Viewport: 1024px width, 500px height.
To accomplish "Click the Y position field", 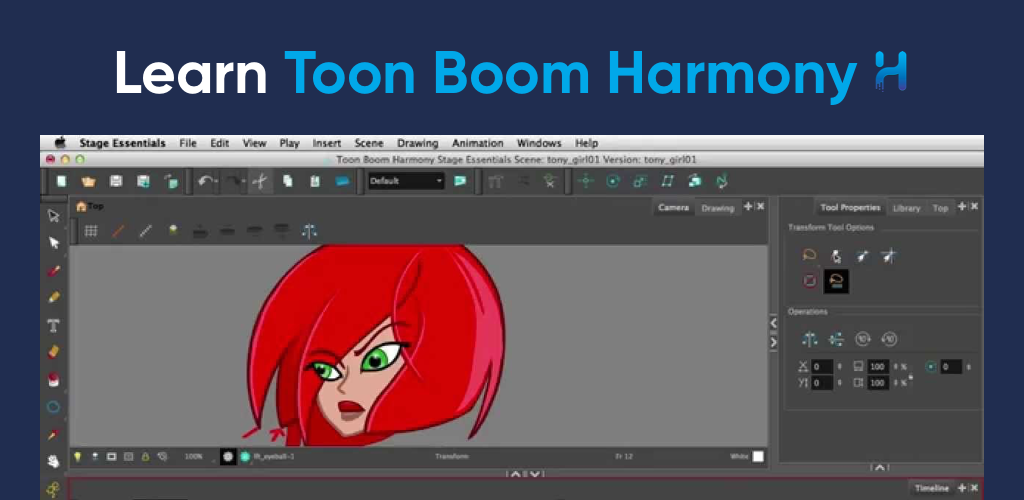I will click(822, 383).
